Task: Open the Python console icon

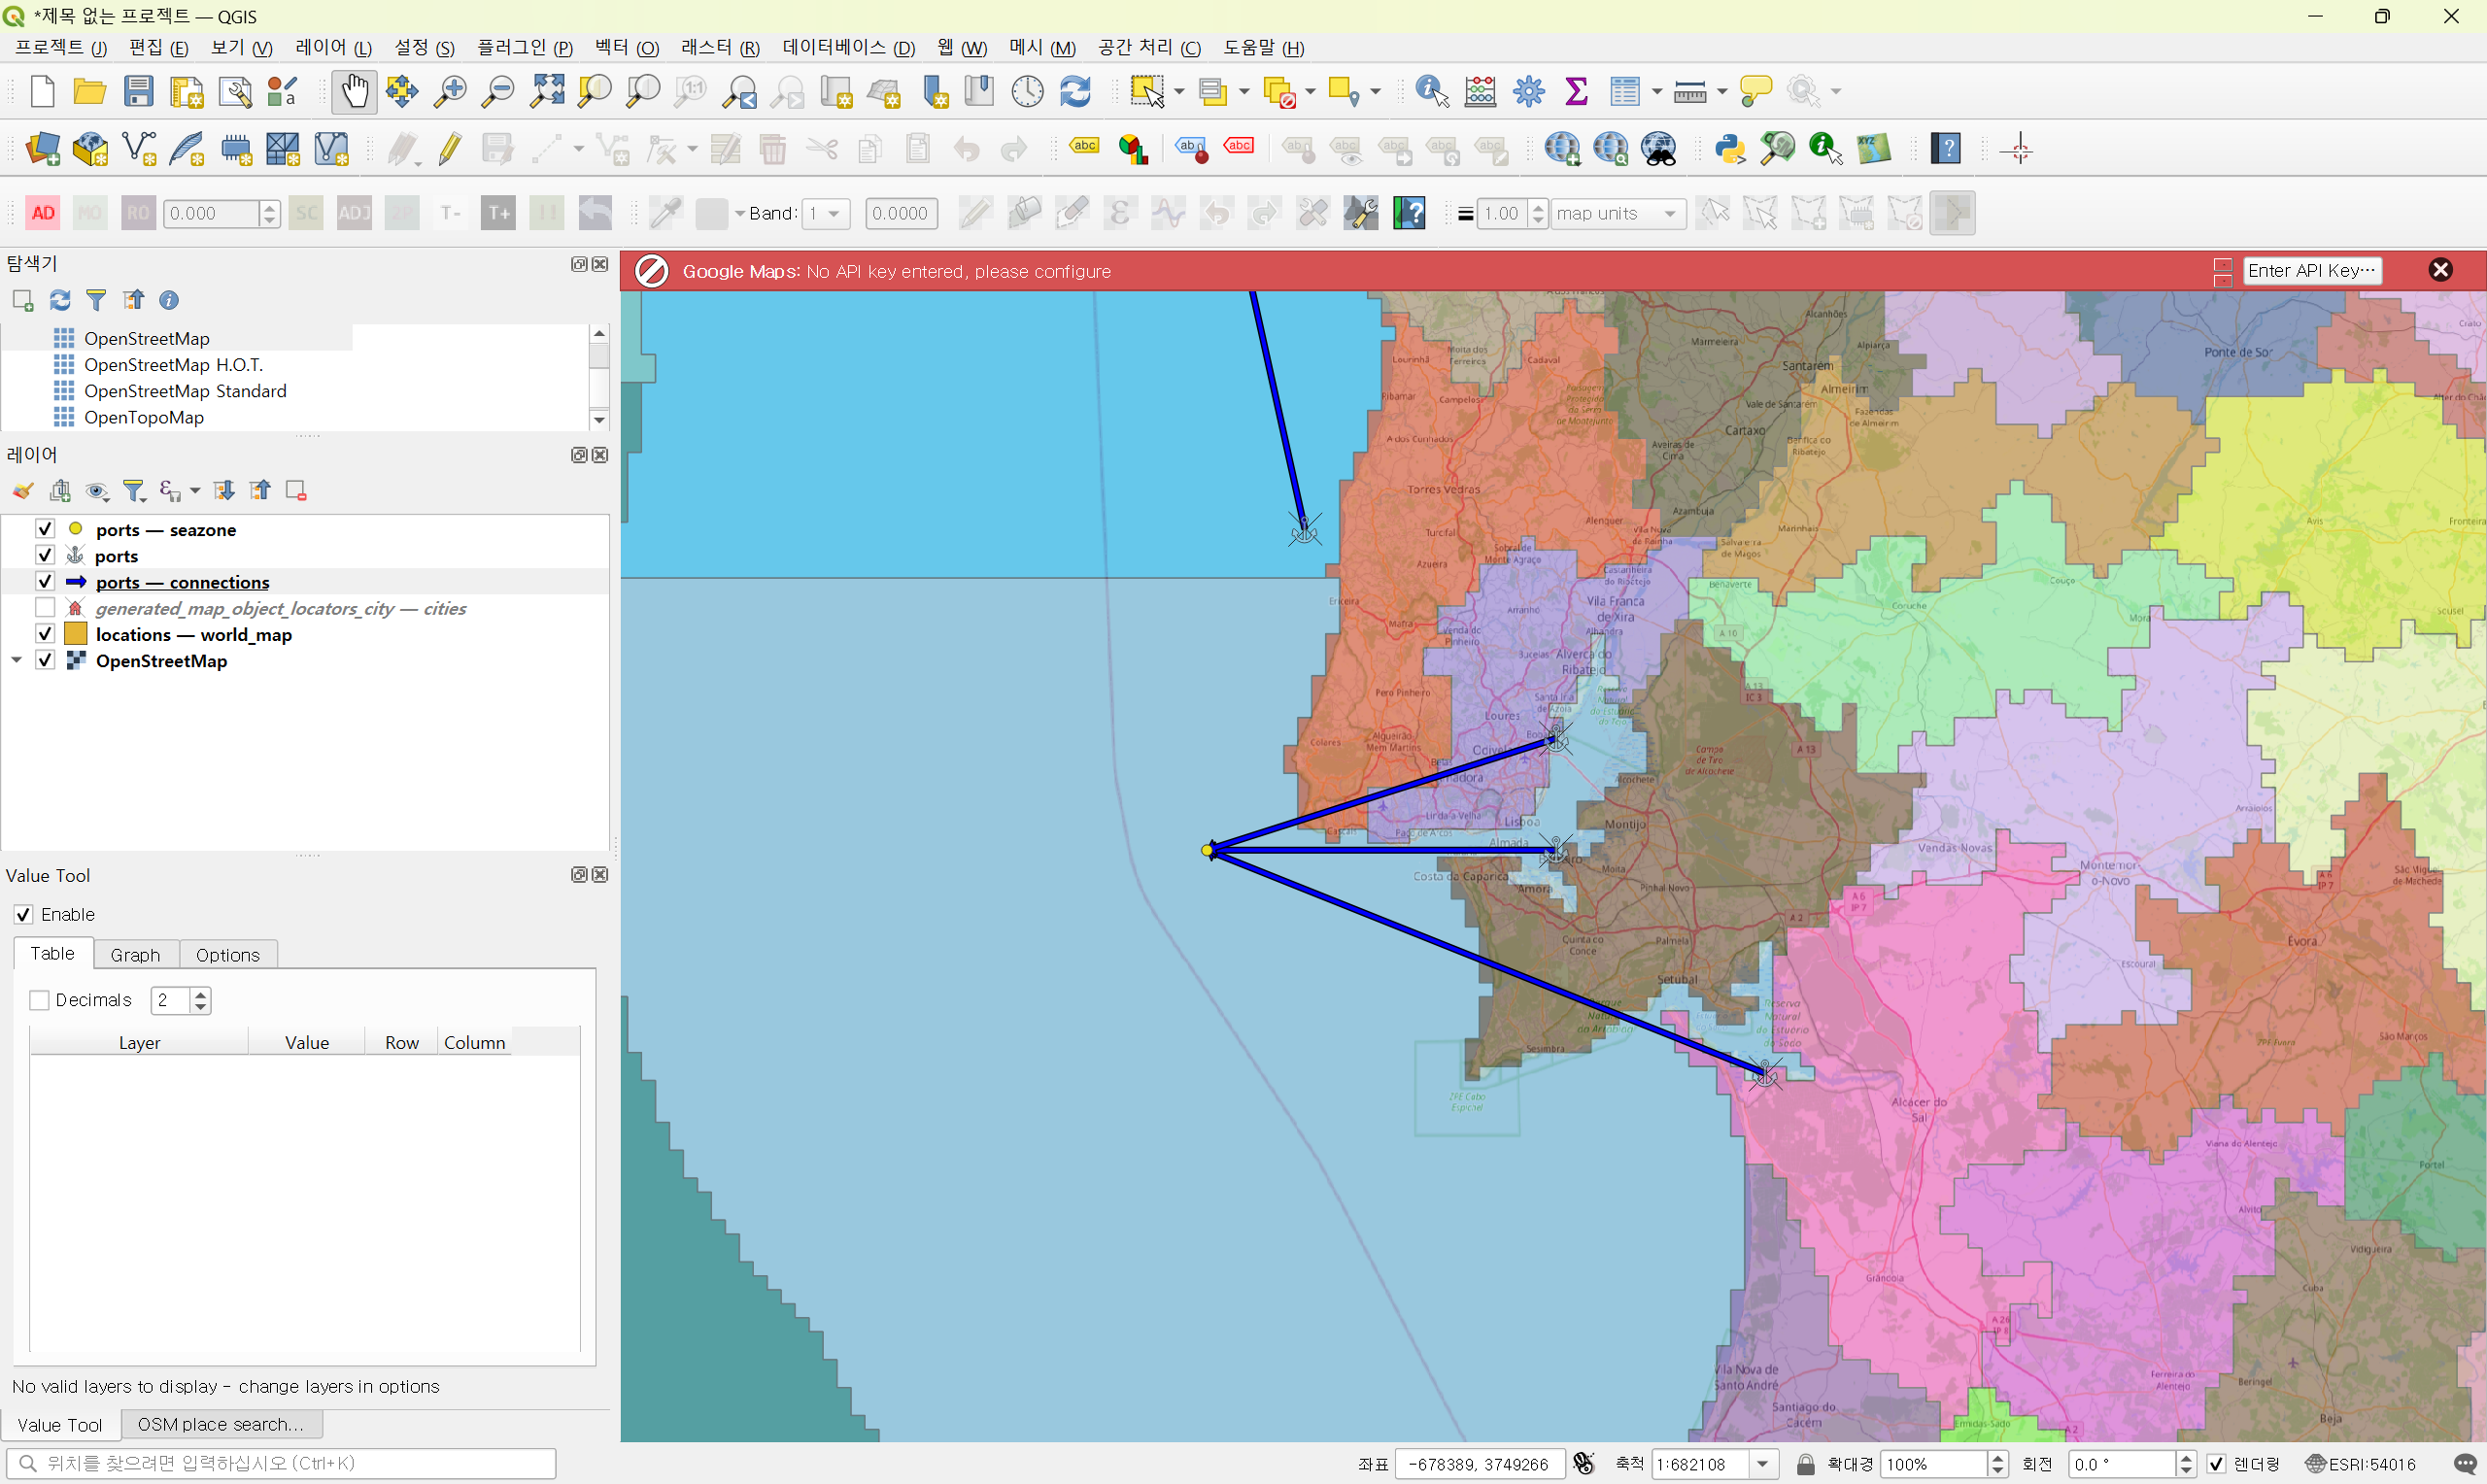Action: [1729, 149]
